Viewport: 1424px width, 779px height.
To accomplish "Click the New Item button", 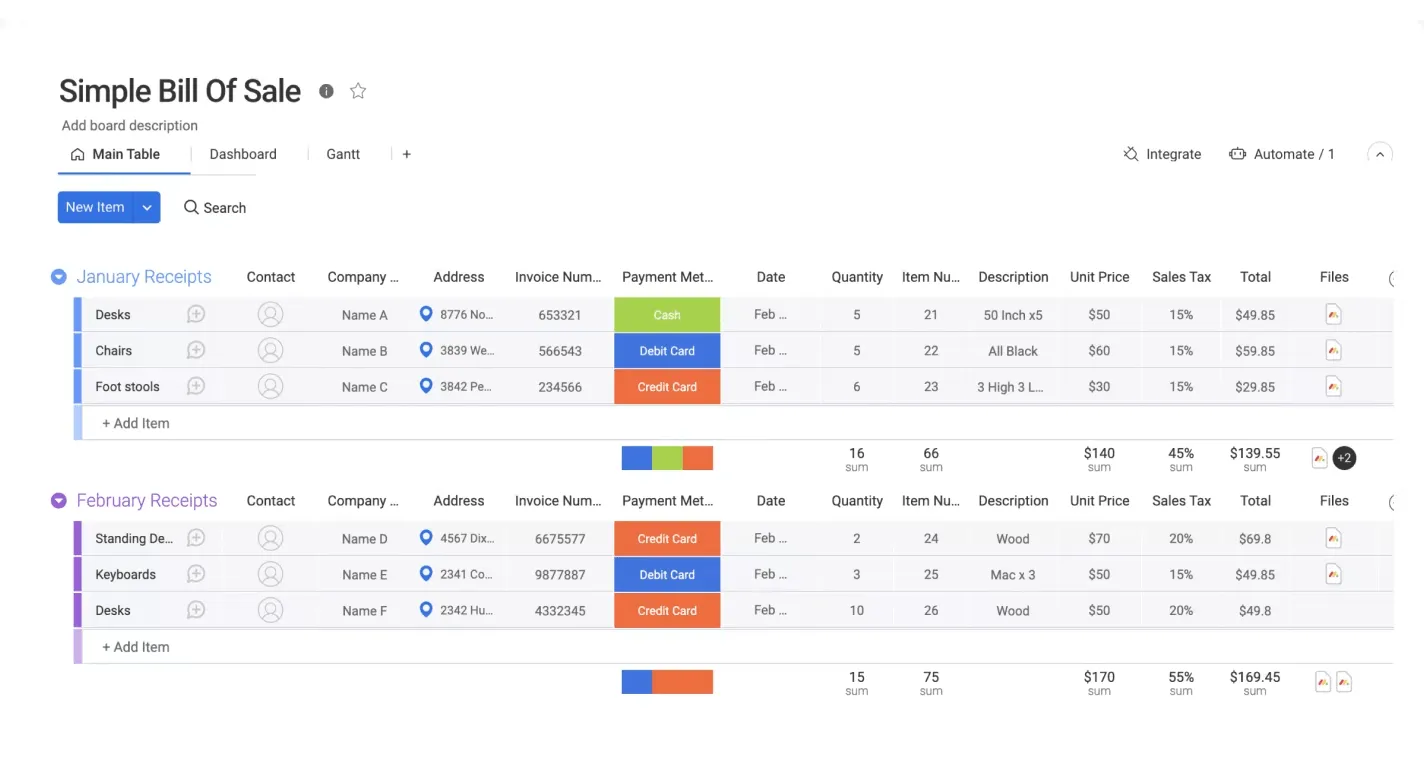I will [x=95, y=207].
